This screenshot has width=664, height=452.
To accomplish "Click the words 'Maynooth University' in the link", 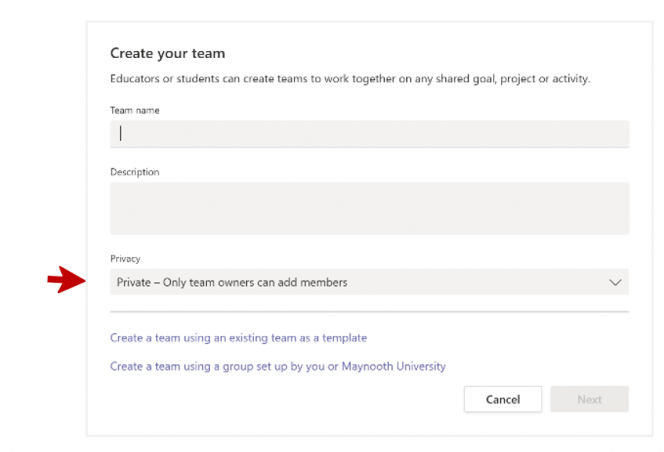I will coord(393,366).
